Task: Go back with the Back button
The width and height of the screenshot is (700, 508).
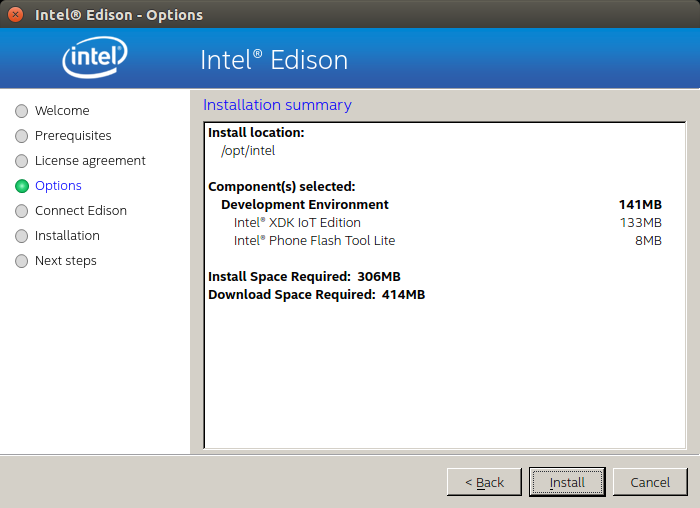Action: click(x=484, y=482)
